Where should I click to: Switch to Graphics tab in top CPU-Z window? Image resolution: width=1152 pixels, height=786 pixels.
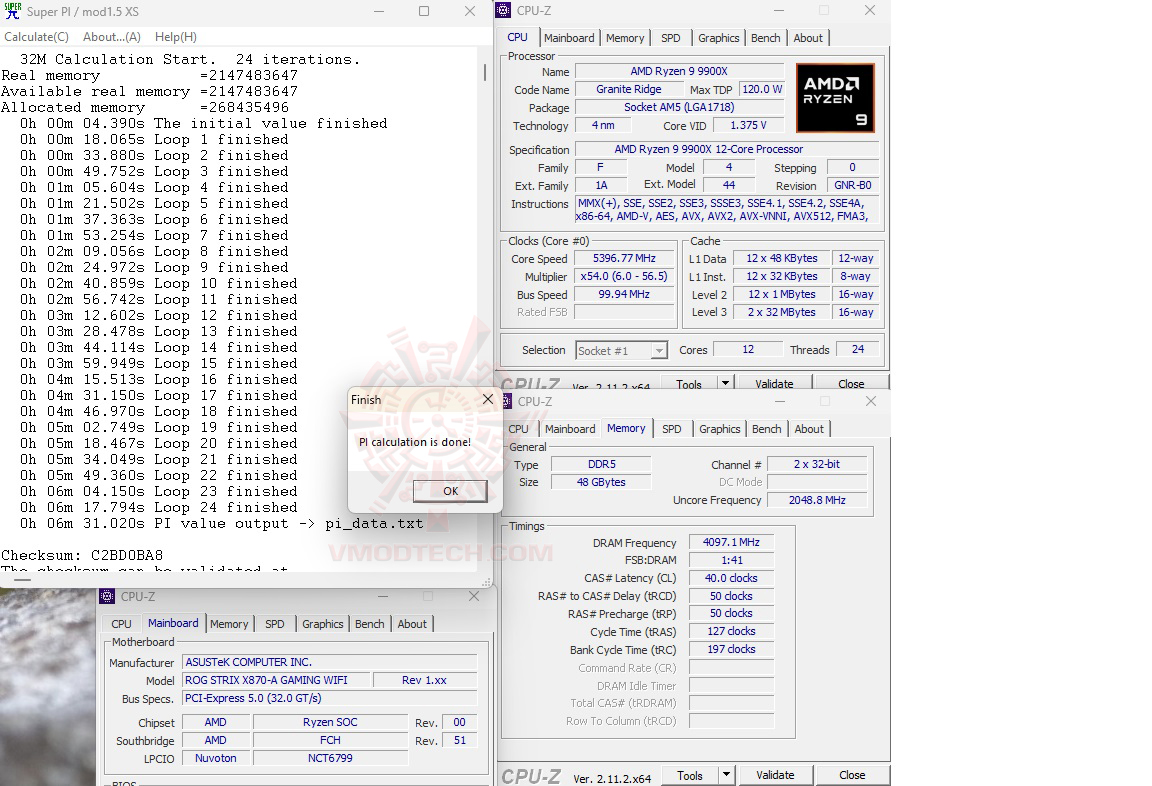pos(719,38)
